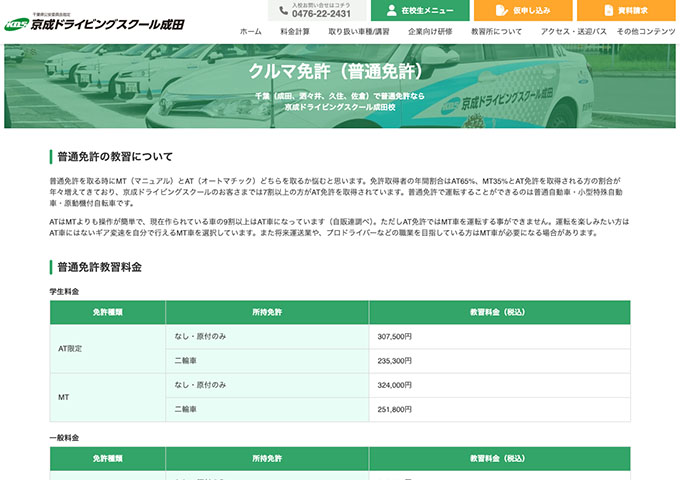Click the 免許種類 header in the general table
Viewport: 680px width, 480px height.
pyautogui.click(x=108, y=458)
